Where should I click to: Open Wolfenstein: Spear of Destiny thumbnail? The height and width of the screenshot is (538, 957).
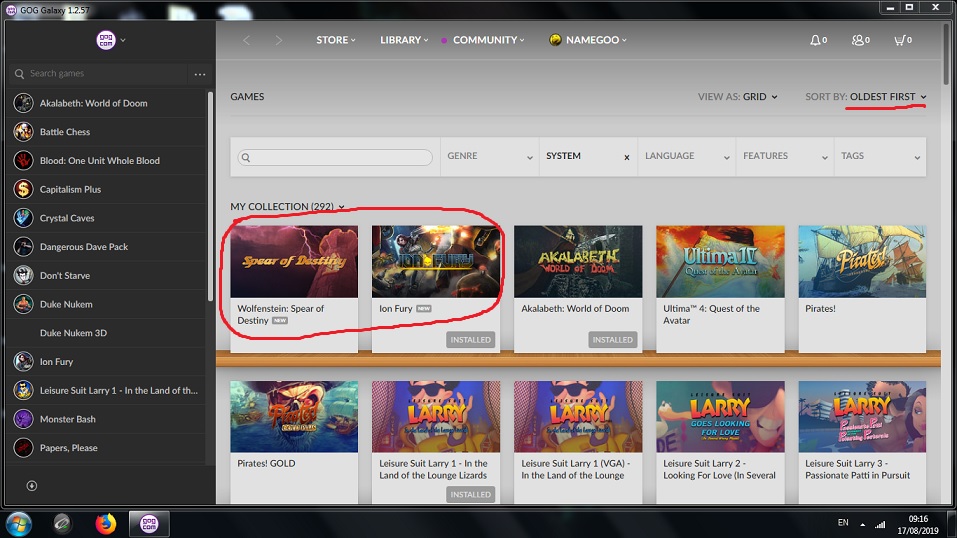tap(294, 261)
